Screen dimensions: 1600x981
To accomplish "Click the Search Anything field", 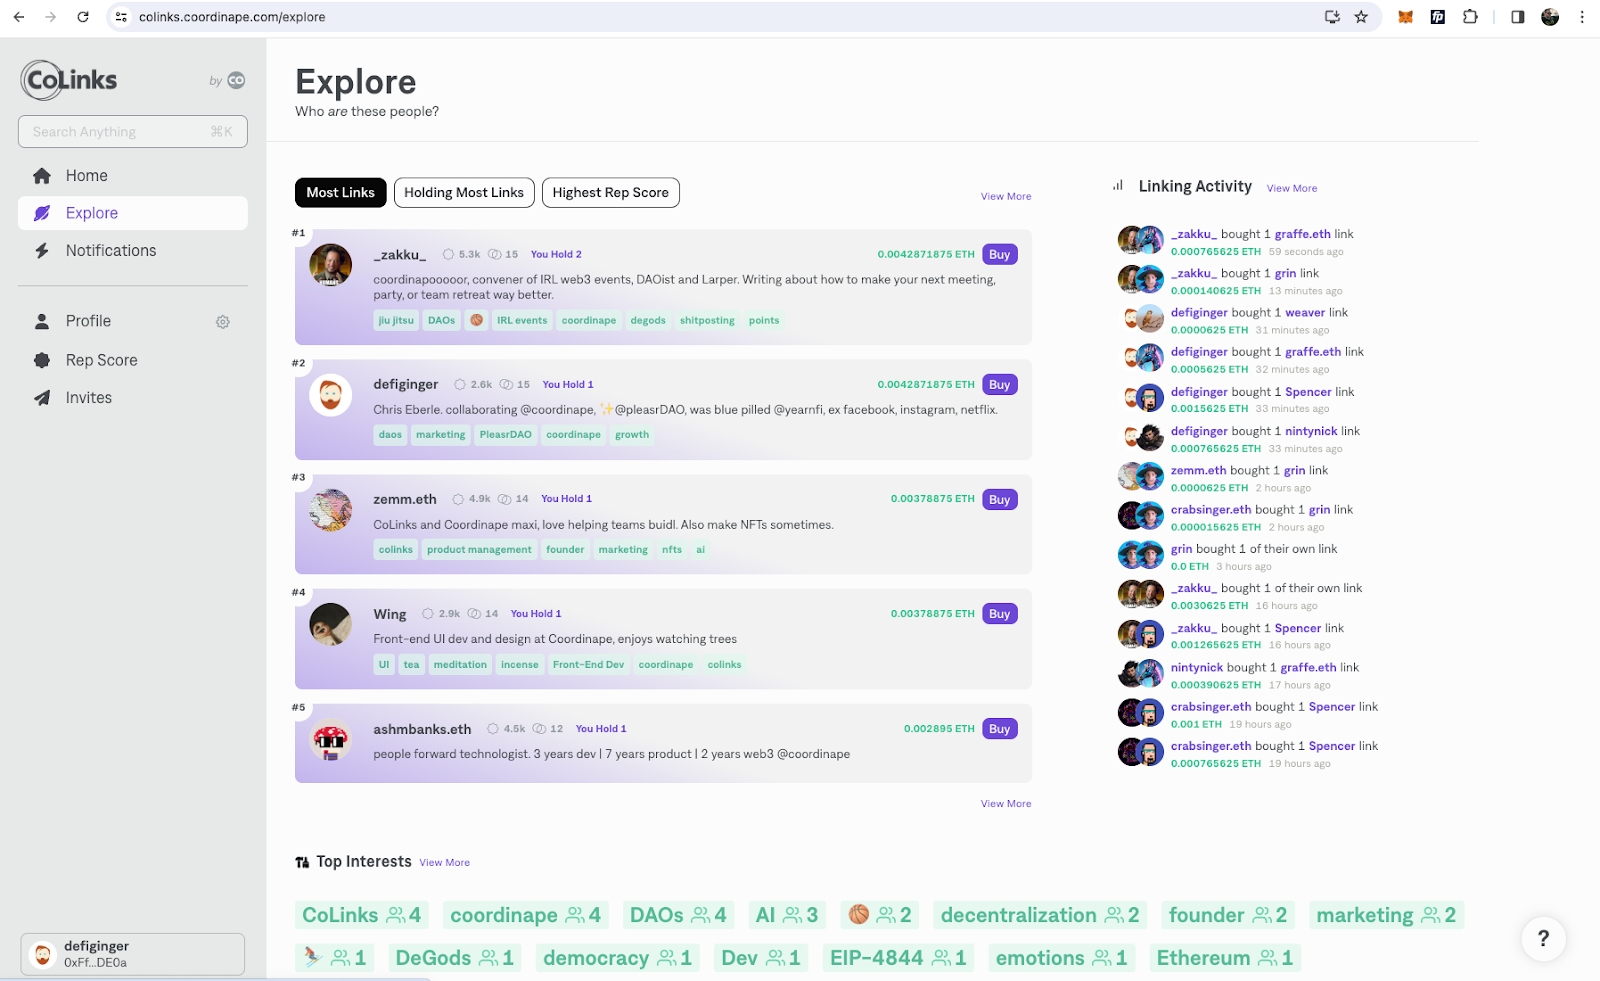I will (133, 132).
